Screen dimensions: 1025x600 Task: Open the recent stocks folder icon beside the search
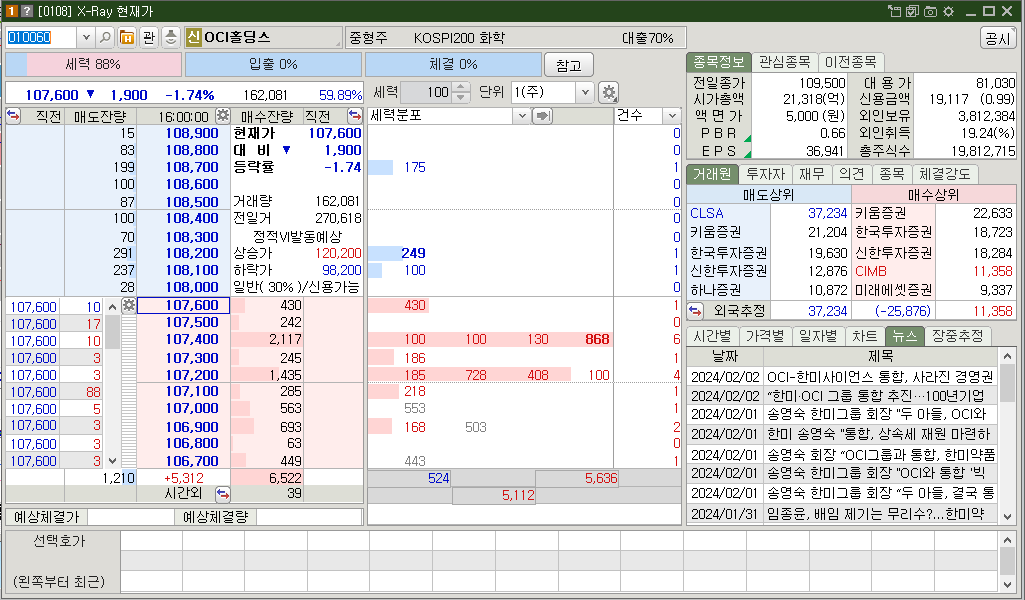click(128, 38)
